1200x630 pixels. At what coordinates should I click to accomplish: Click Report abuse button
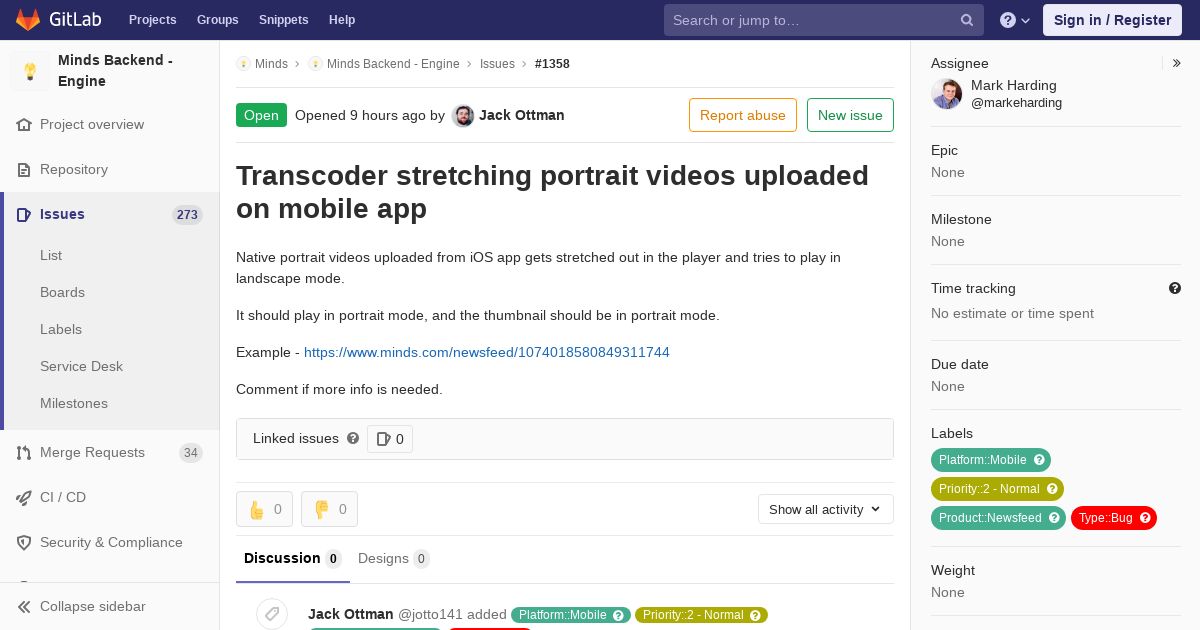[743, 115]
